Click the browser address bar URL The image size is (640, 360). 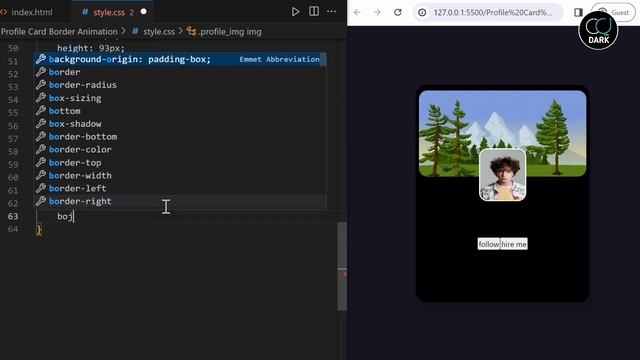click(492, 13)
